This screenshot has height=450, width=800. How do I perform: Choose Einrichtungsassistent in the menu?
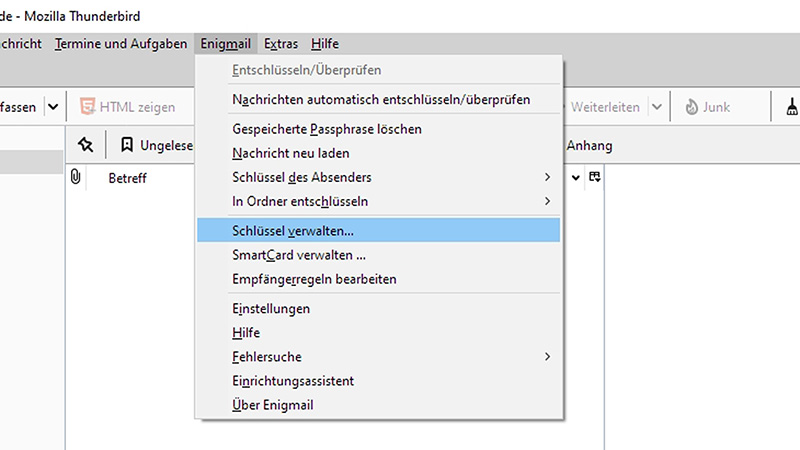tap(293, 381)
